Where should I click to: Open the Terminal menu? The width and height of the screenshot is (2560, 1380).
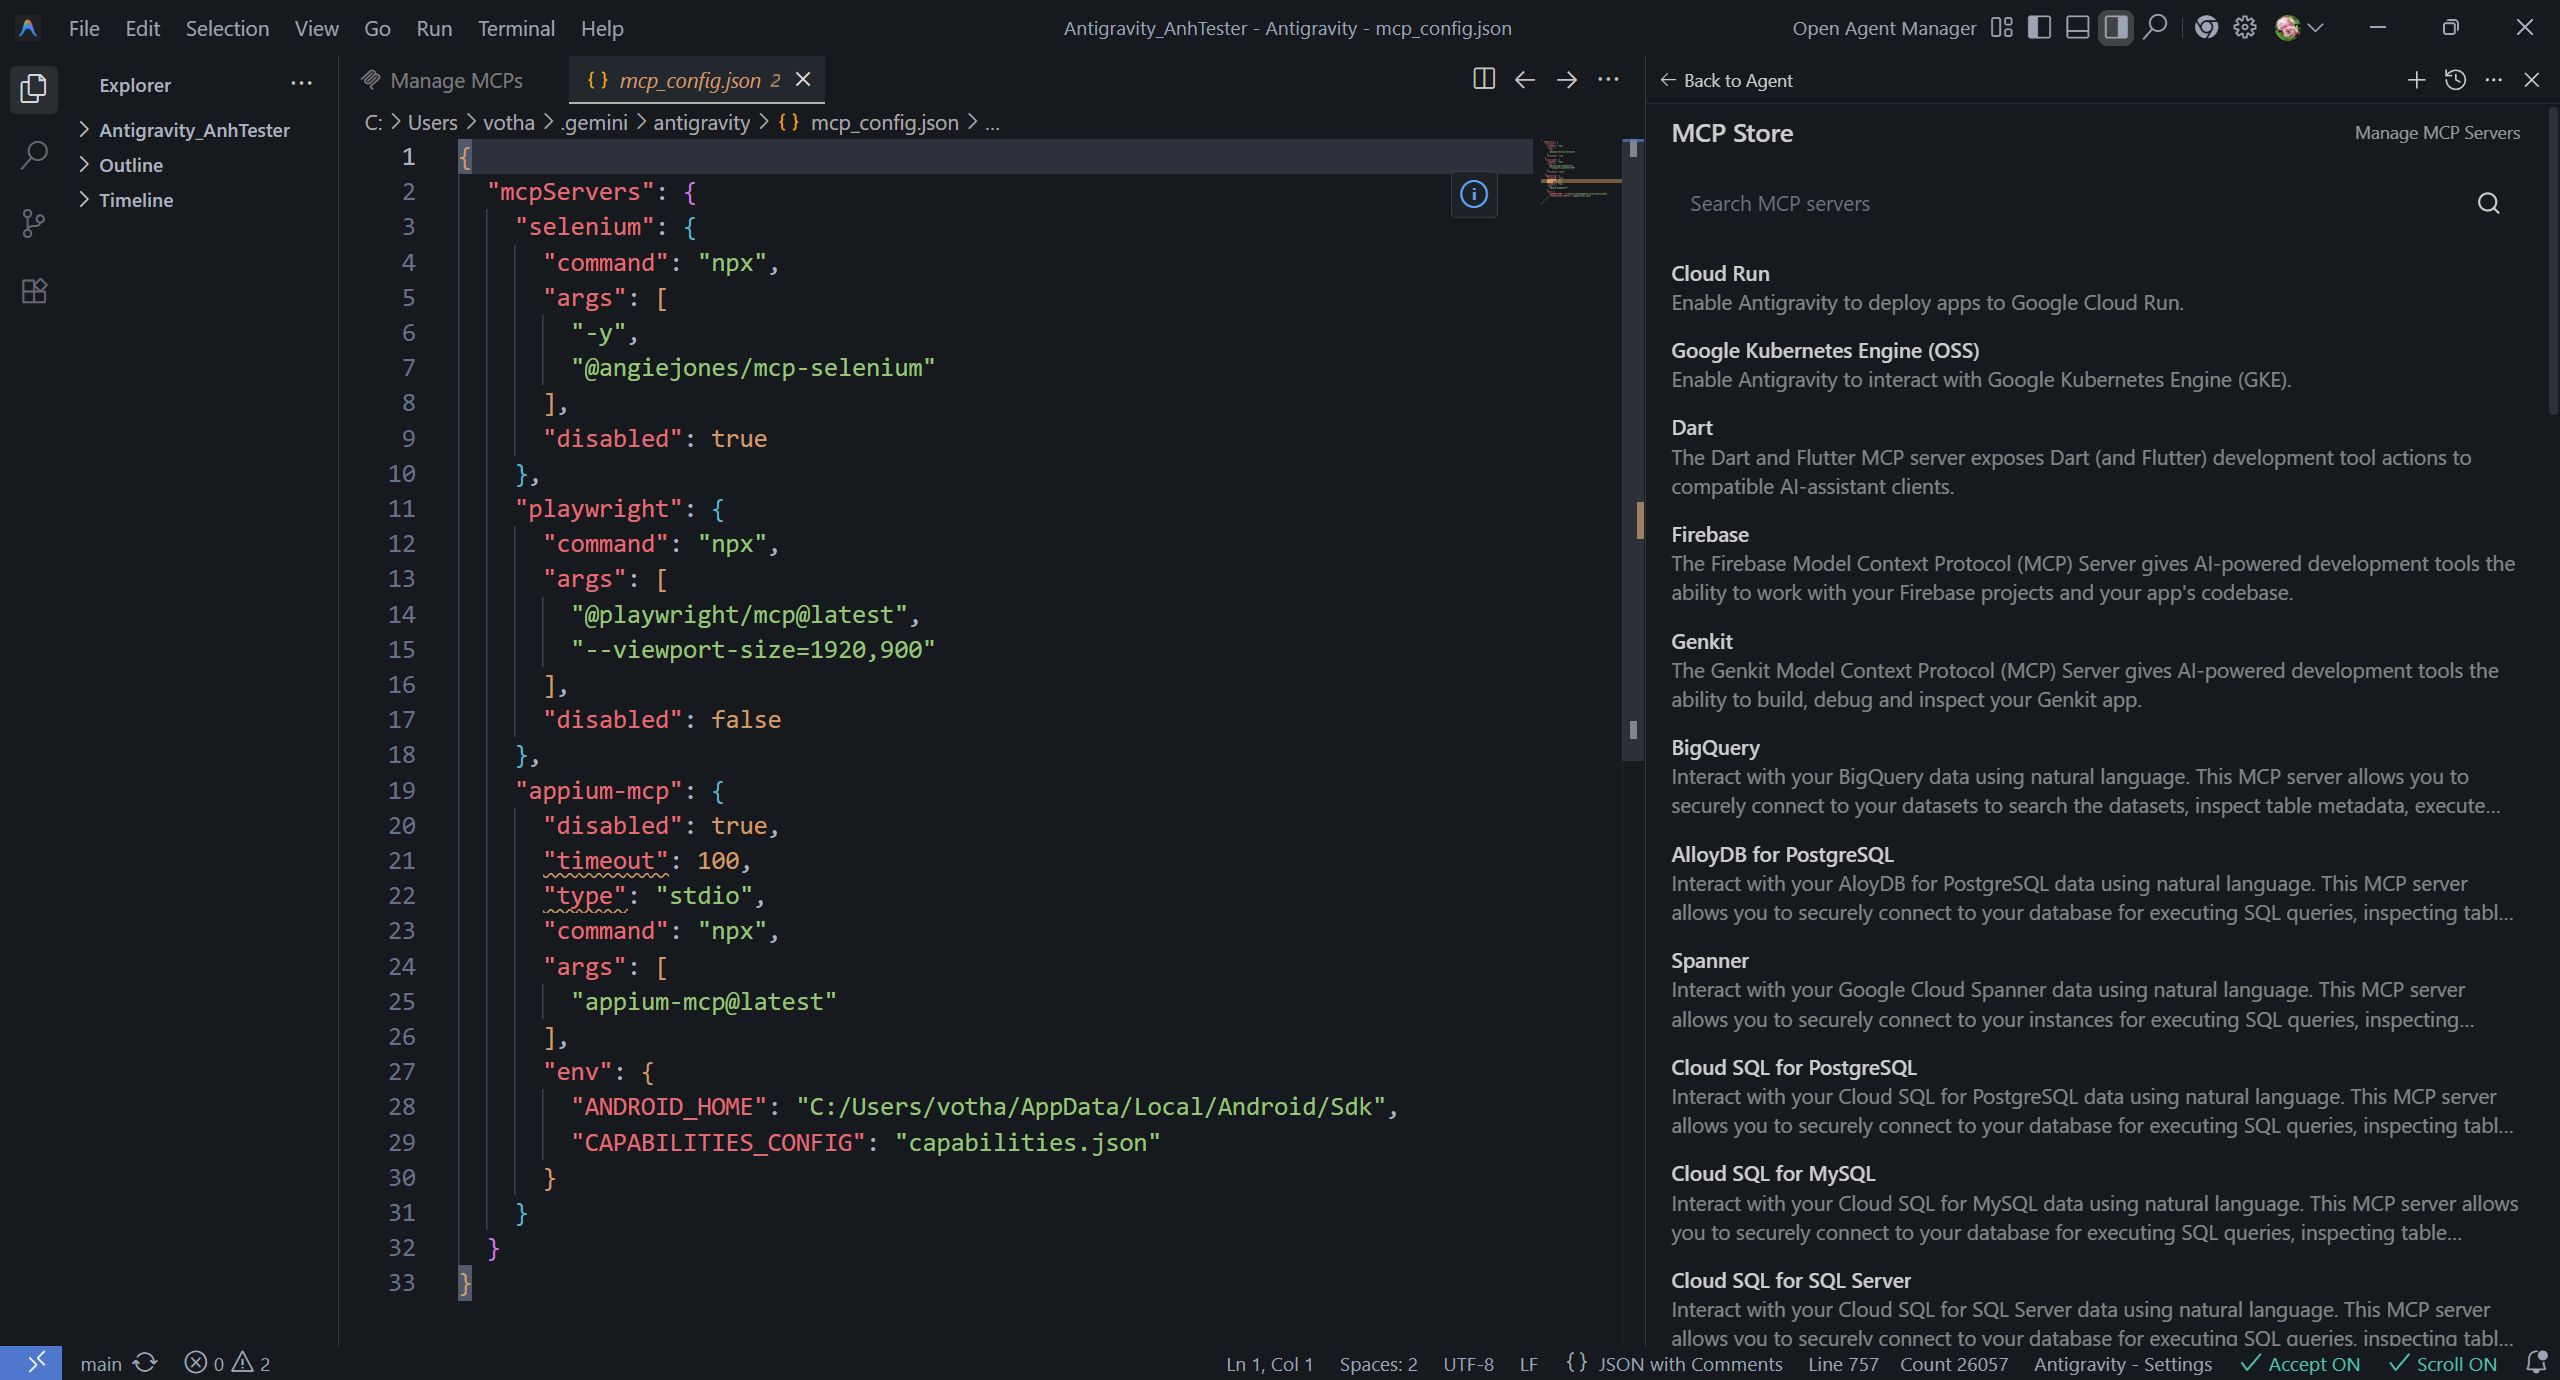pos(516,28)
